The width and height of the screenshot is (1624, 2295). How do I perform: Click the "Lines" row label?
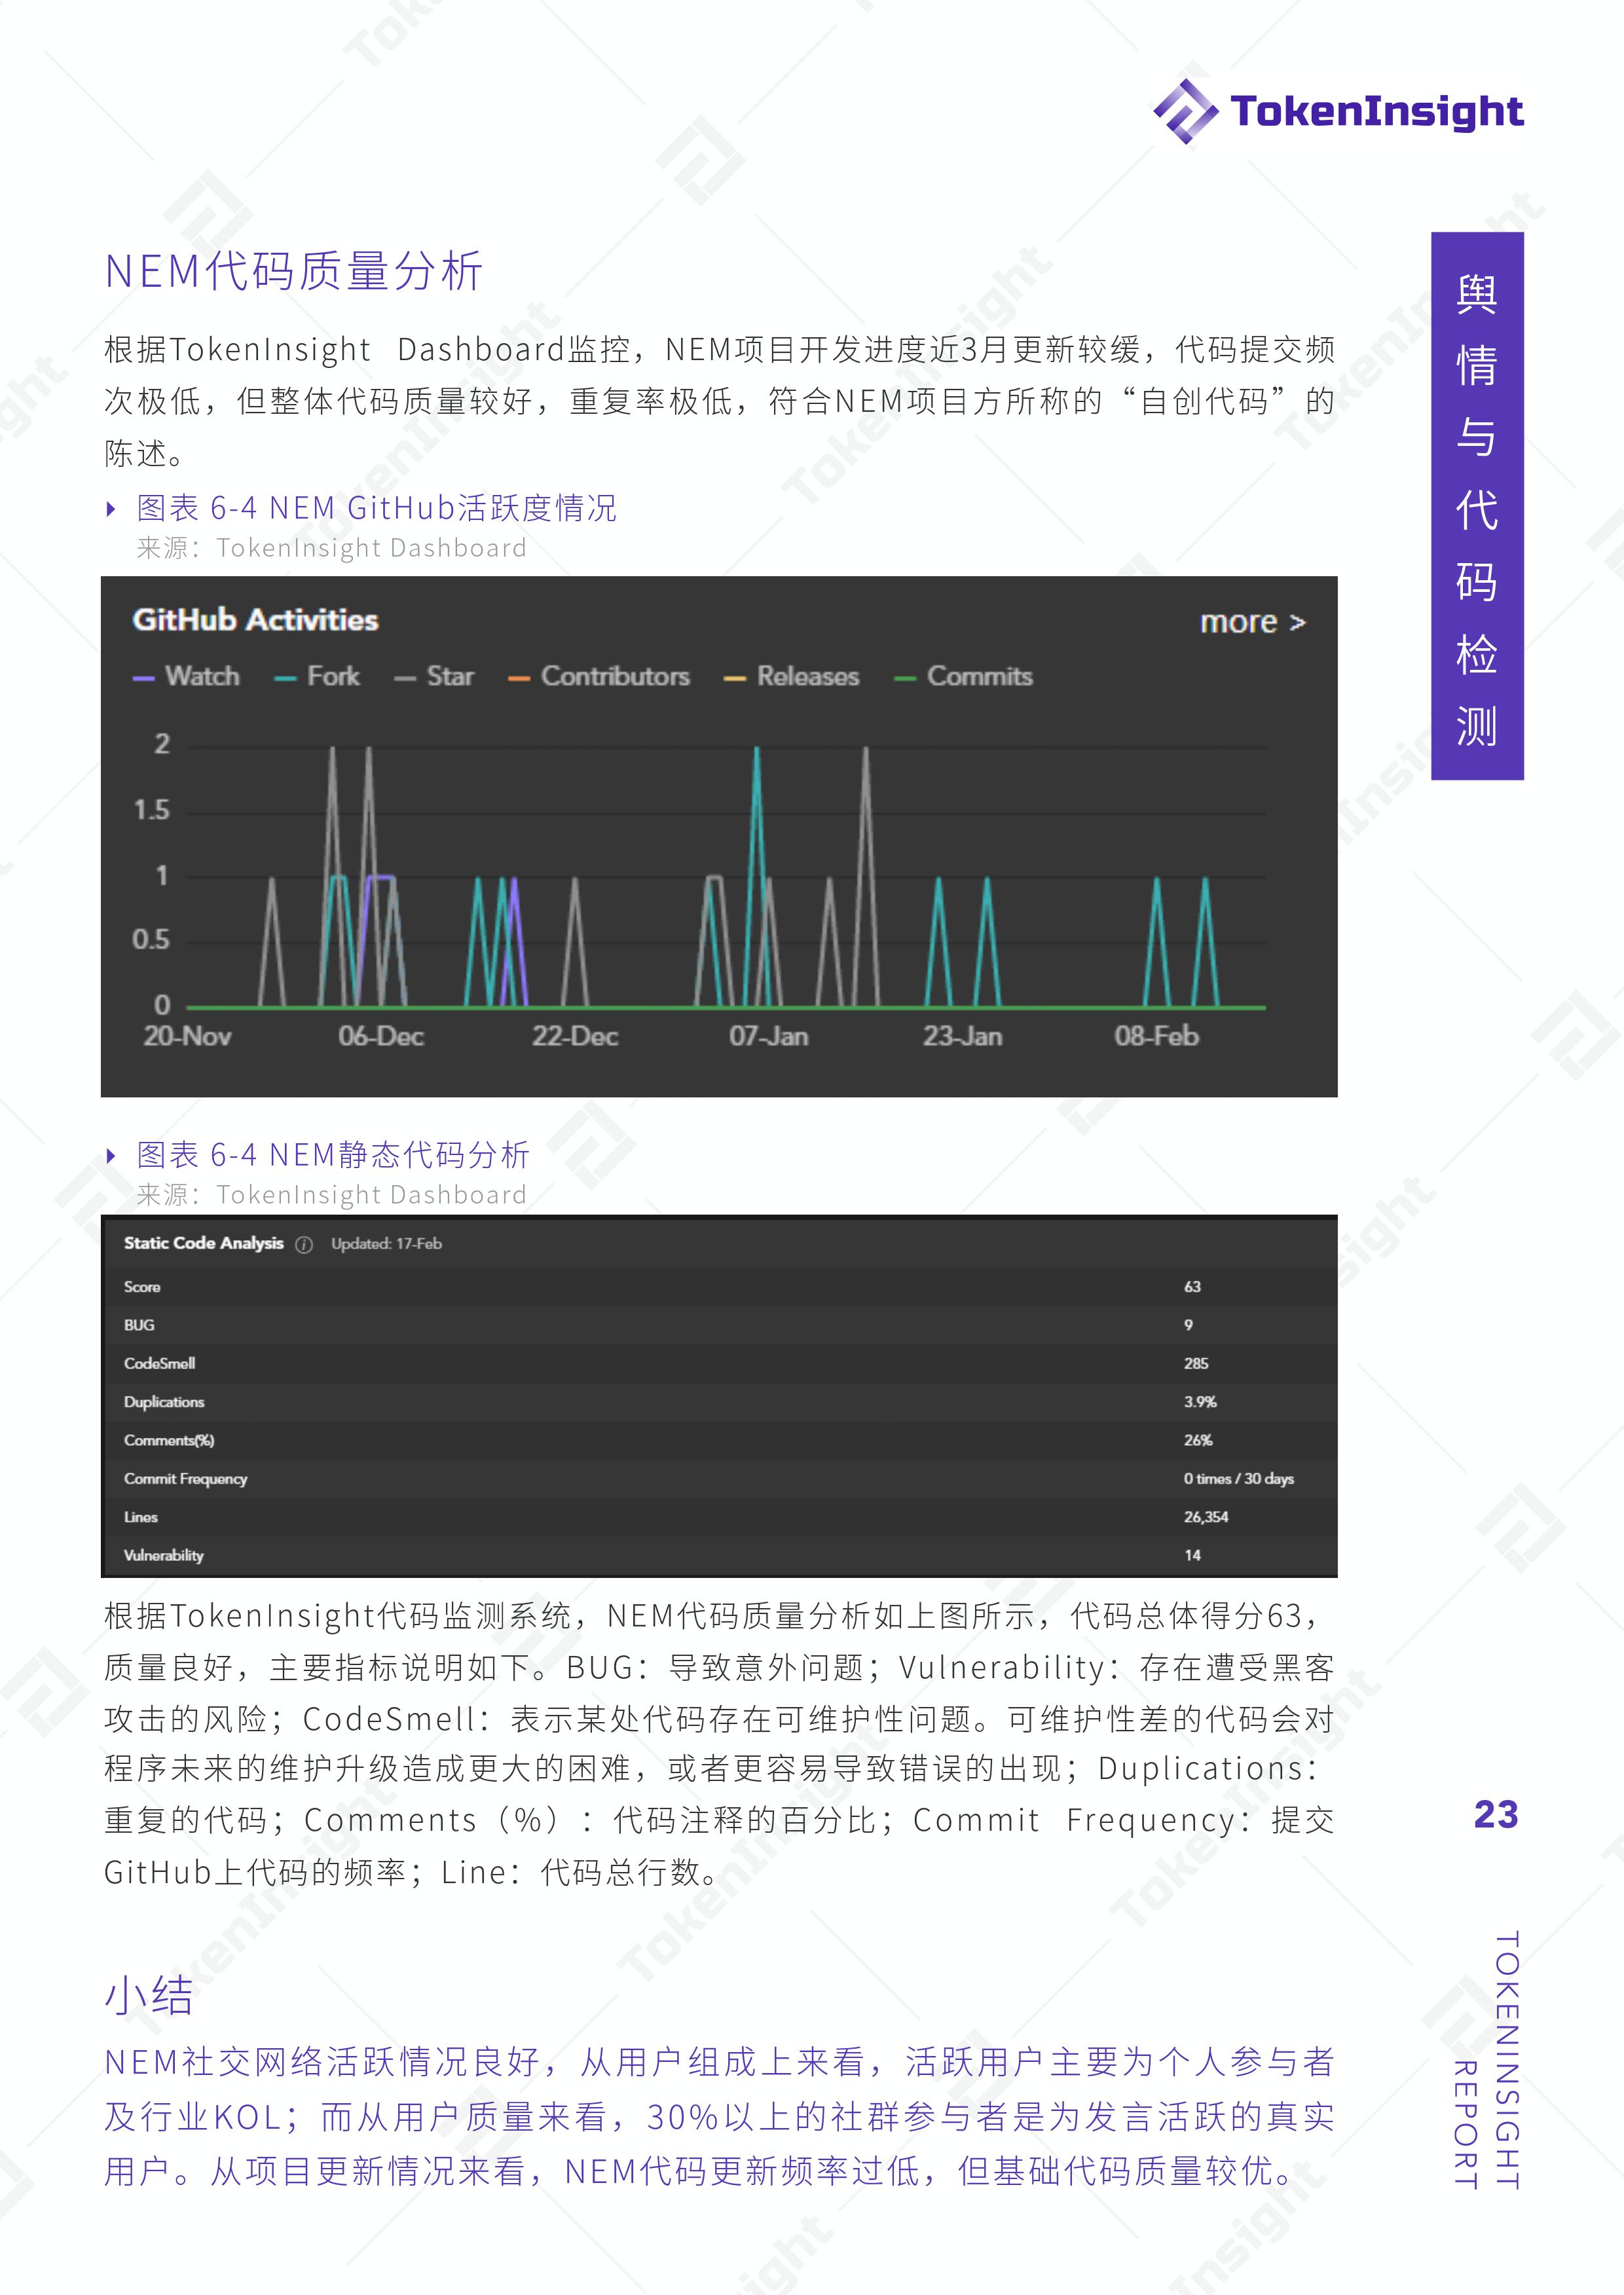pyautogui.click(x=141, y=1517)
